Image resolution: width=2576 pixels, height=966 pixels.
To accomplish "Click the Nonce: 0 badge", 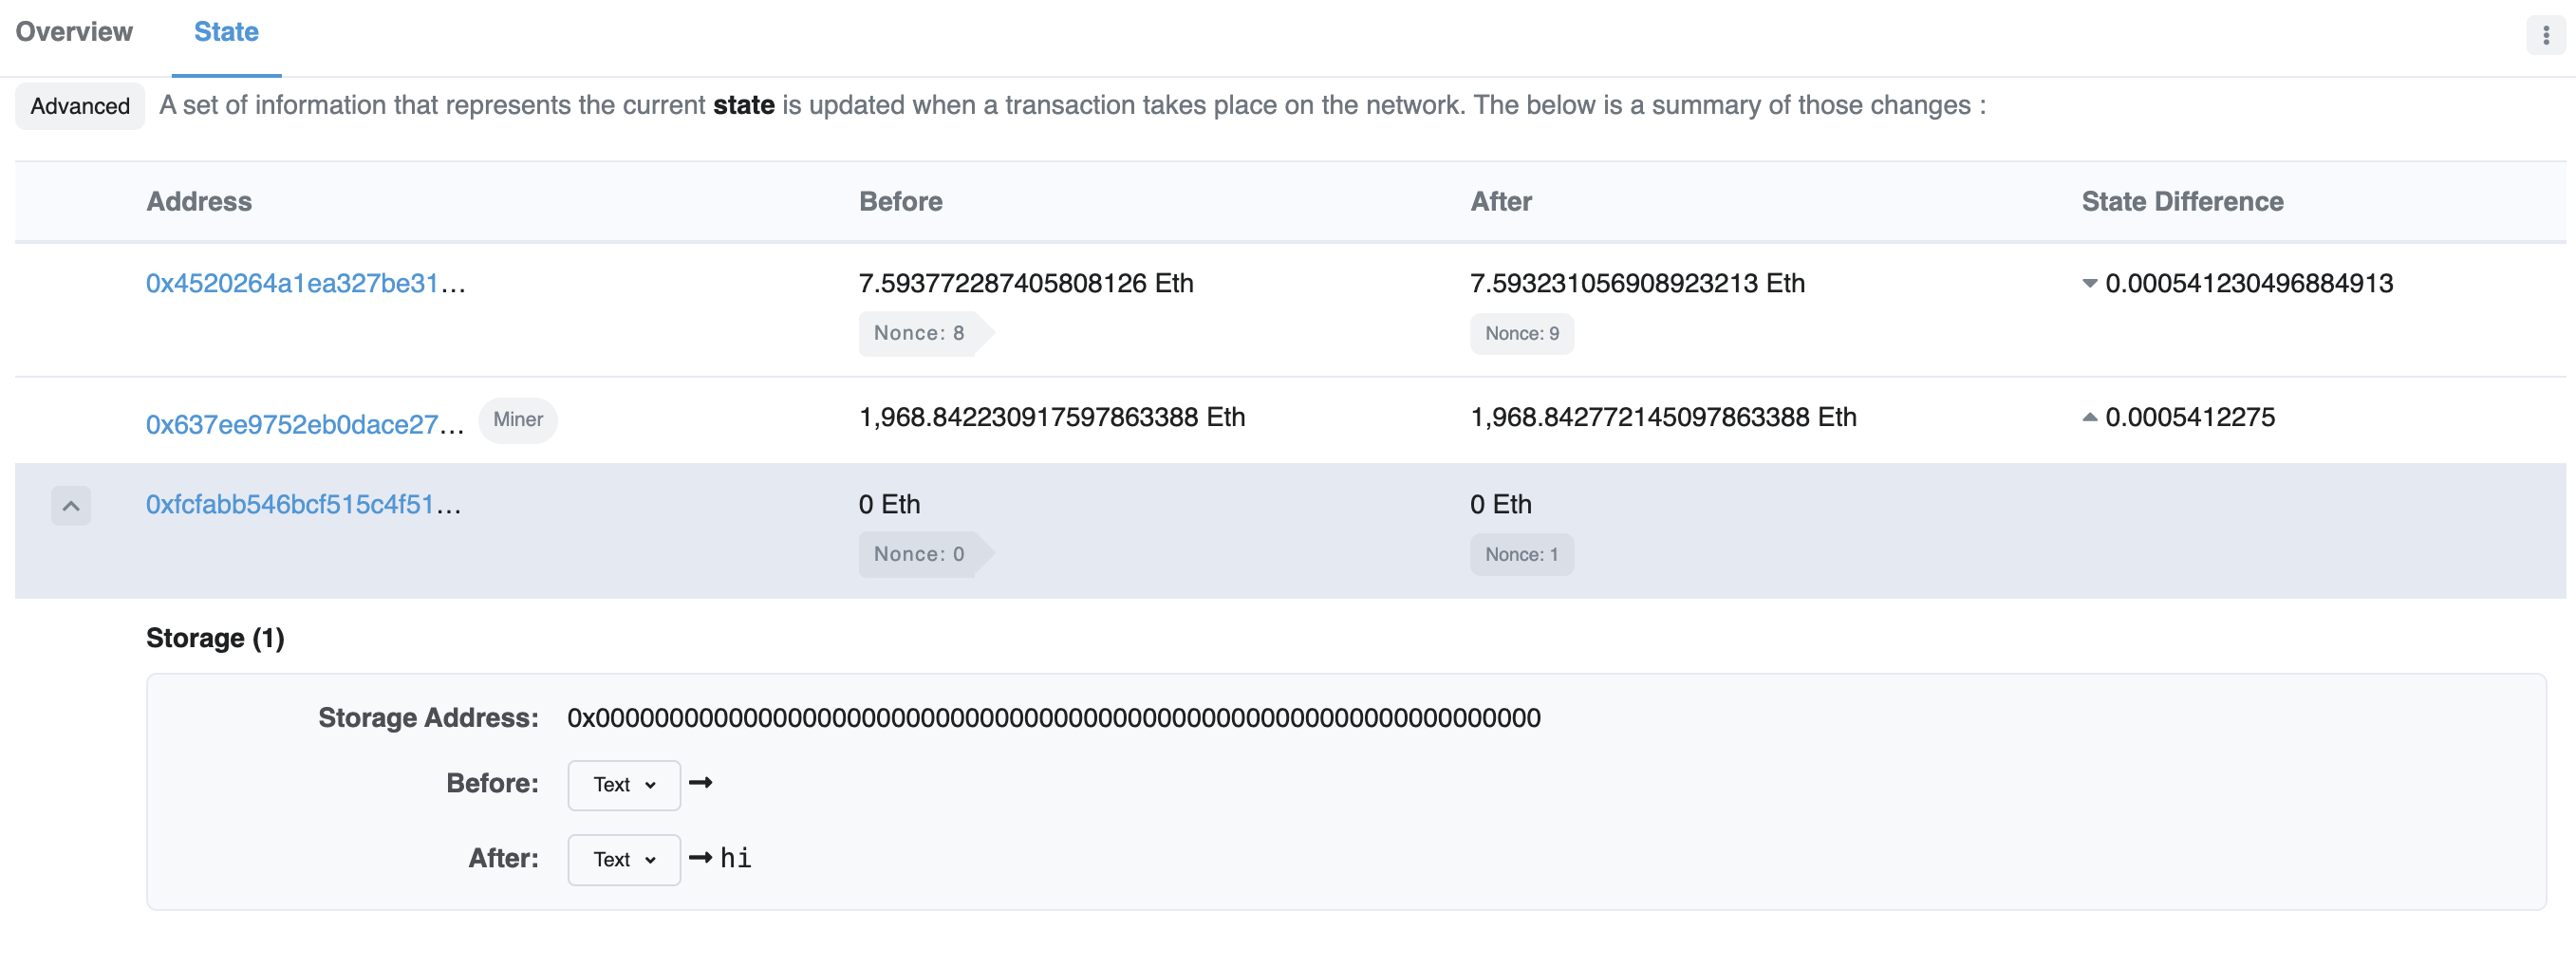I will 919,555.
